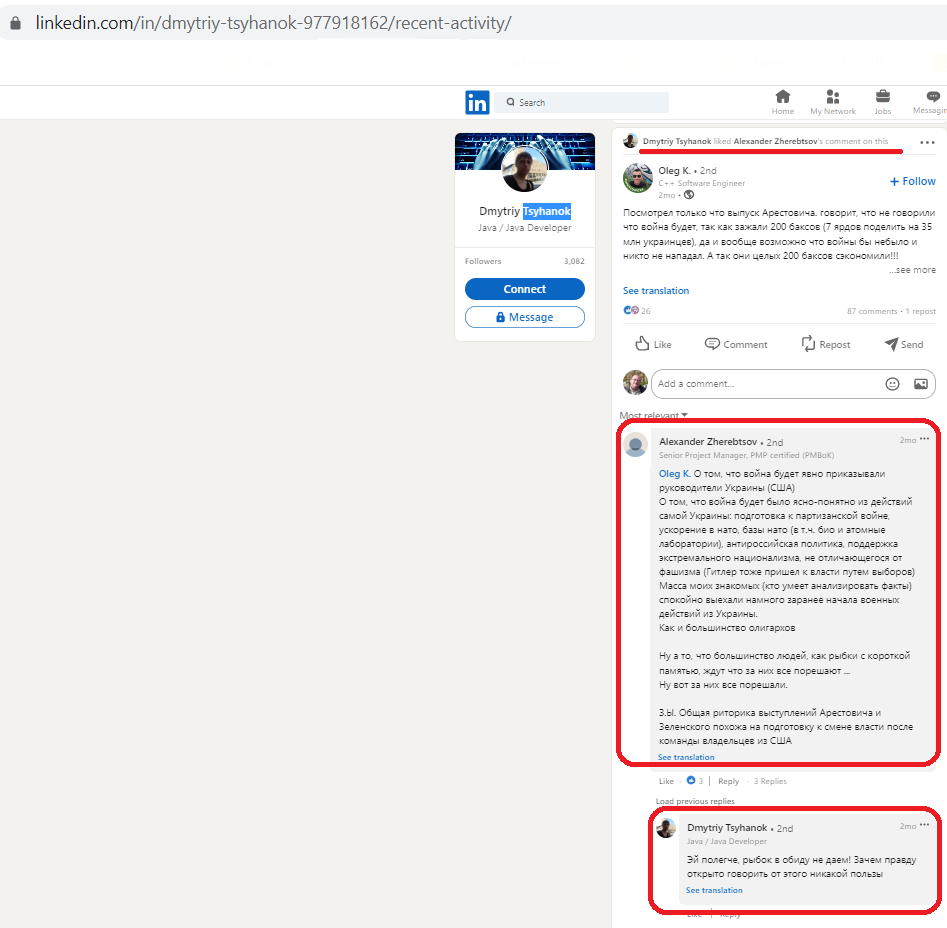Click the globe visibility icon under Oleg K.
The height and width of the screenshot is (928, 947).
(x=689, y=195)
